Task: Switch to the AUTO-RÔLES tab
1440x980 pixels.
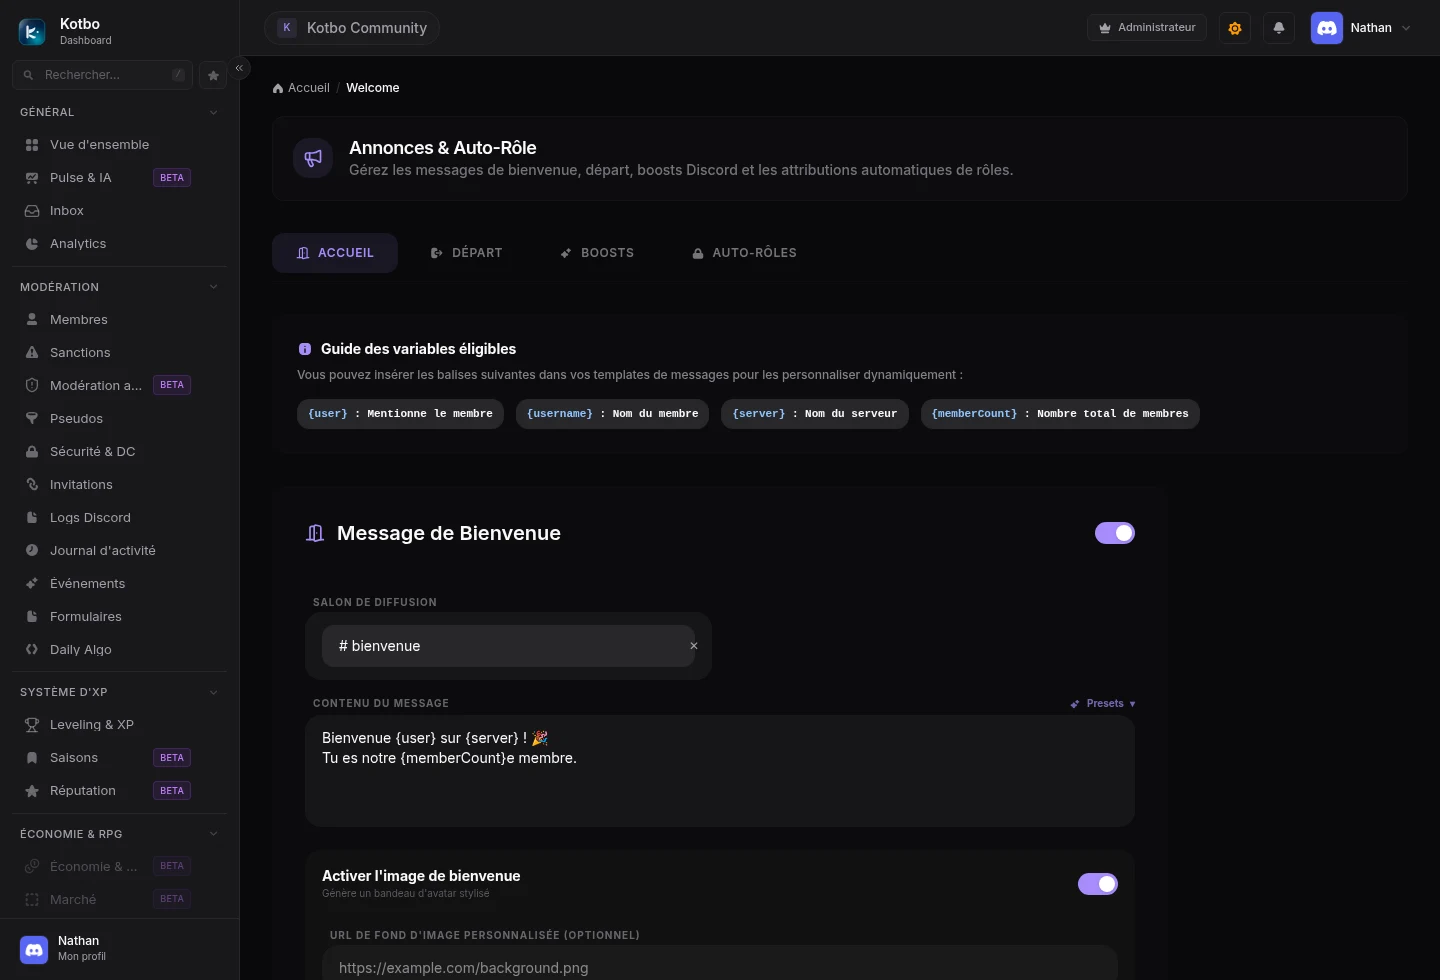Action: click(744, 253)
